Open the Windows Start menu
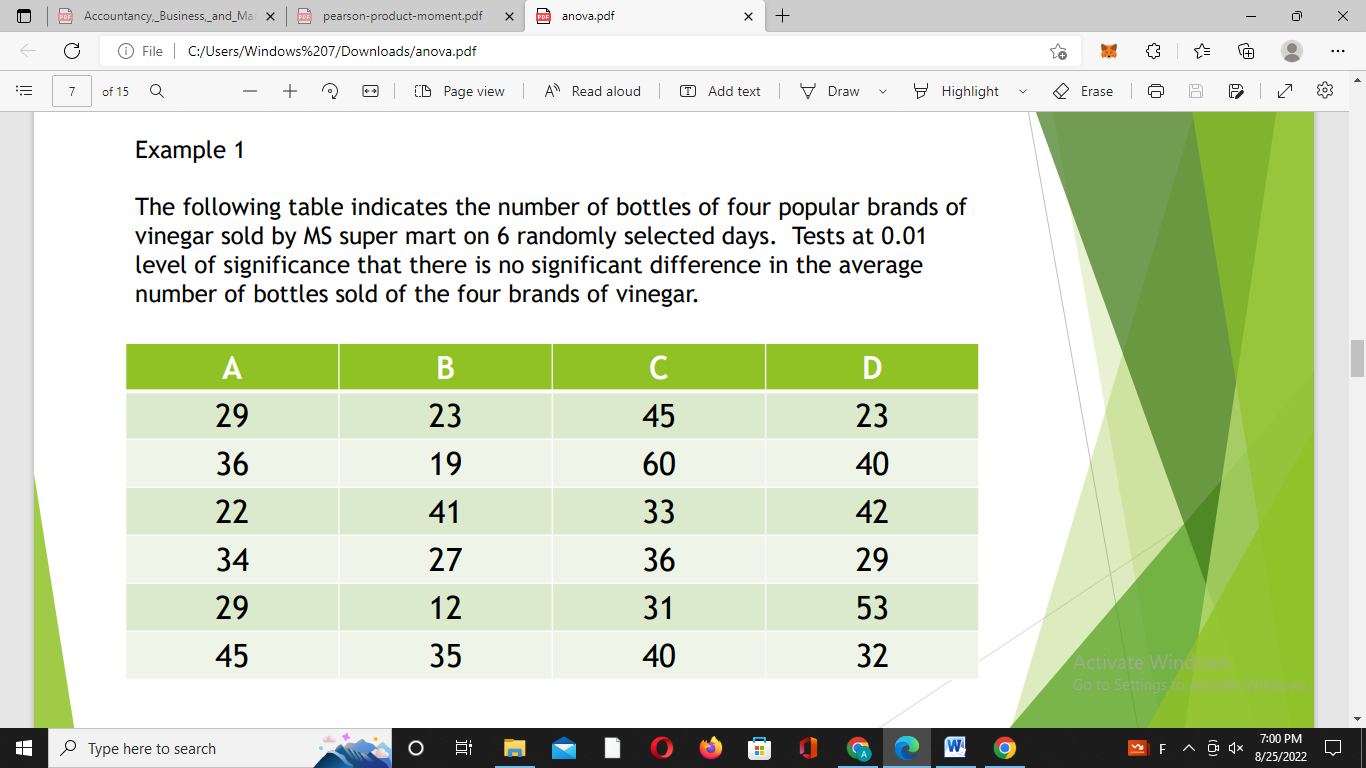This screenshot has width=1366, height=768. [x=24, y=748]
